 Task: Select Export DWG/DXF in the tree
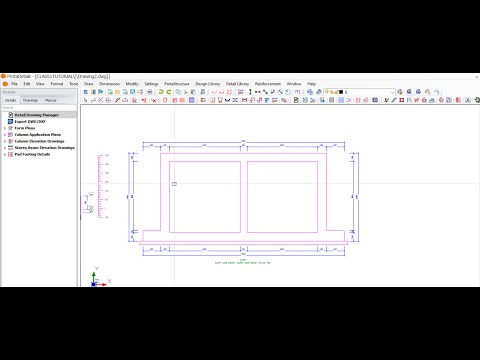click(30, 121)
